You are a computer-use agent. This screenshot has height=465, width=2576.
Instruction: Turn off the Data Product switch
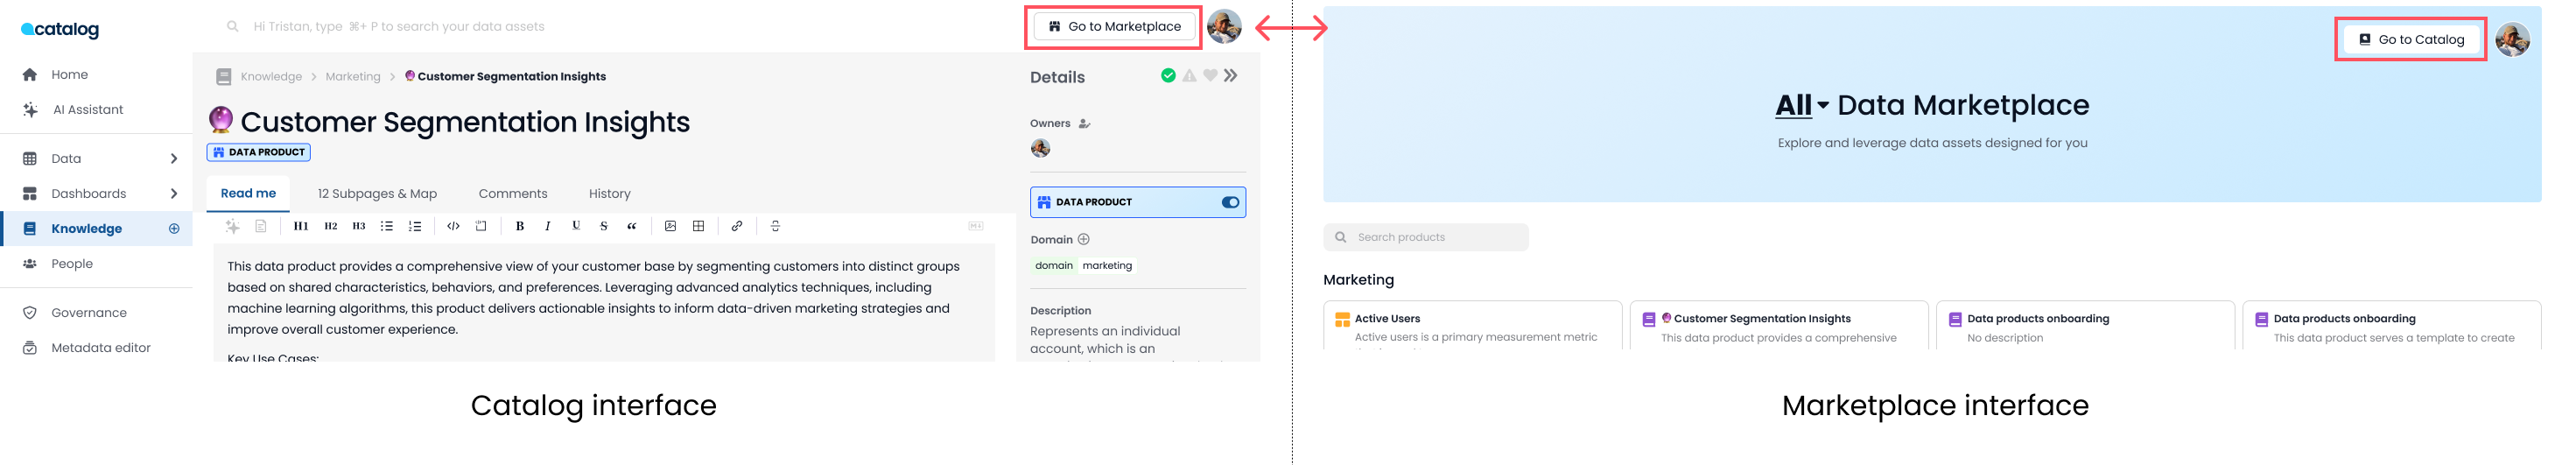point(1229,202)
